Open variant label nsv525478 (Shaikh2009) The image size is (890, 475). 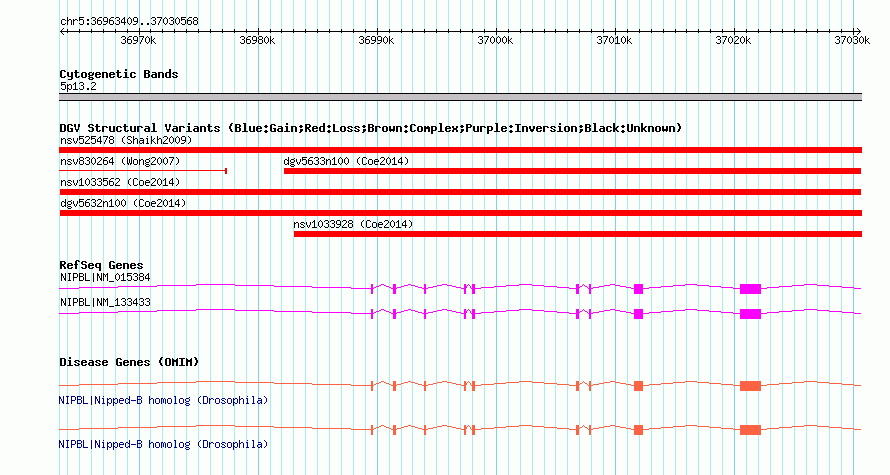point(126,140)
